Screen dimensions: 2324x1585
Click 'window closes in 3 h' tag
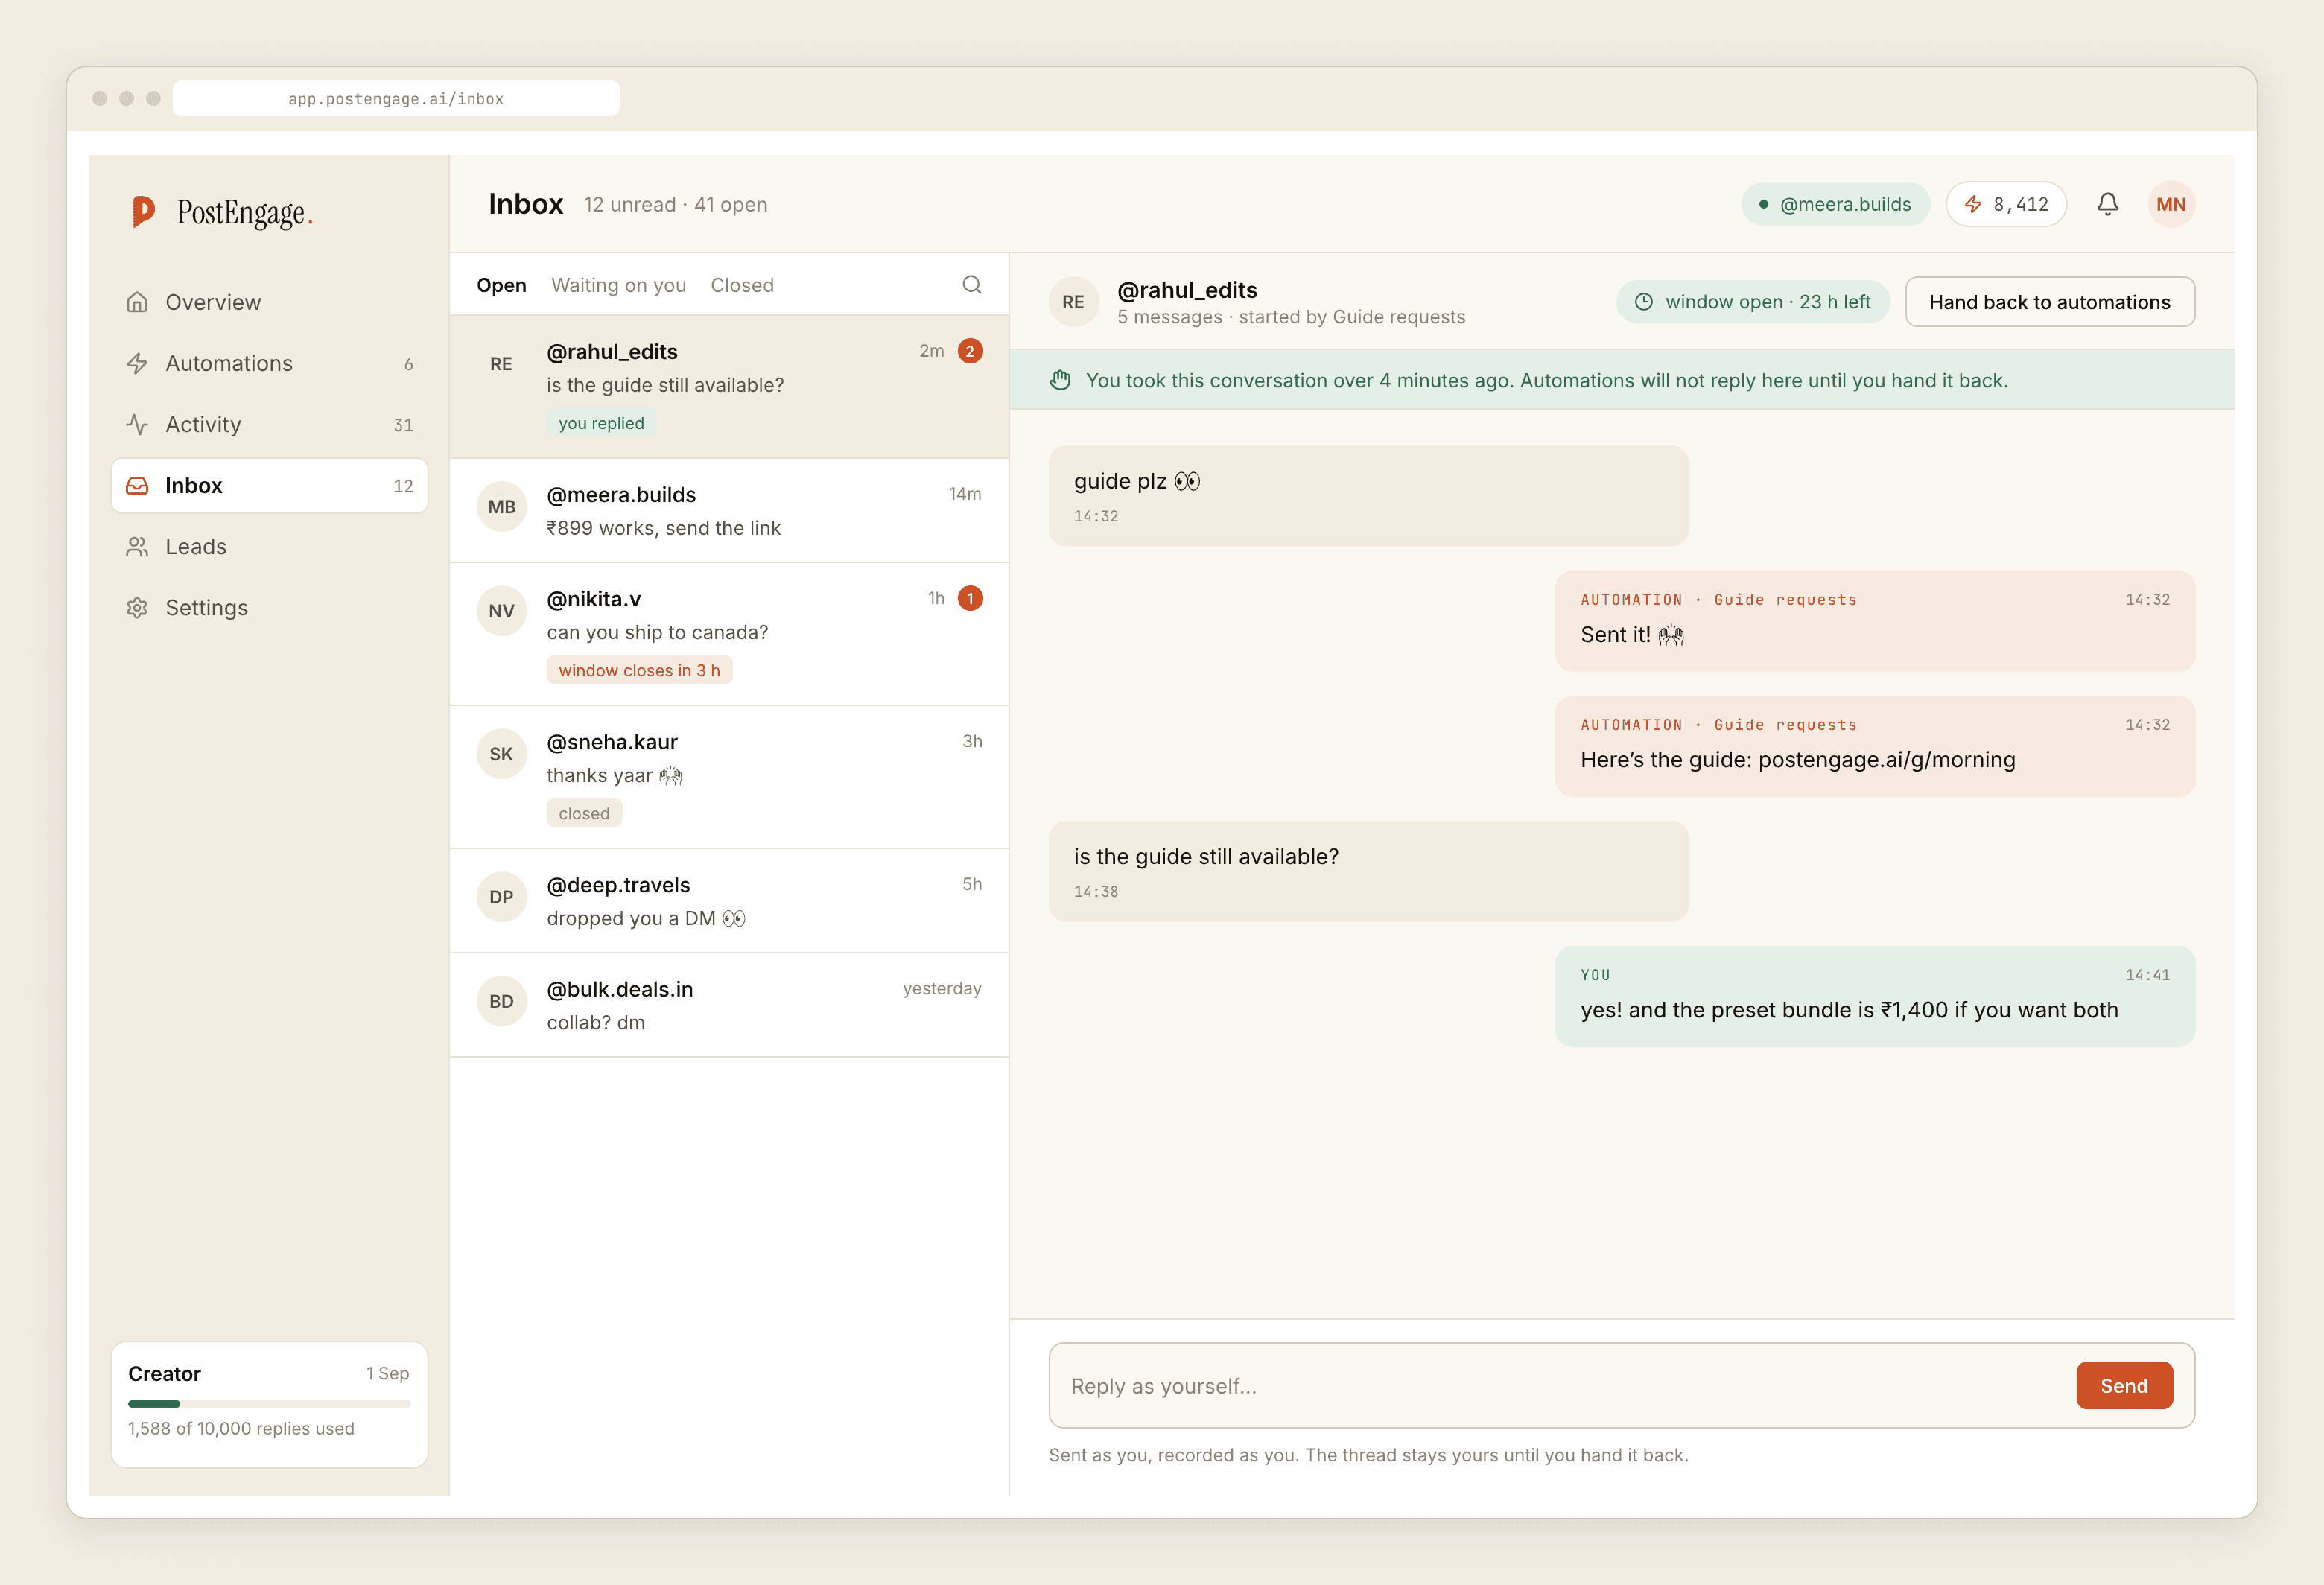coord(639,670)
